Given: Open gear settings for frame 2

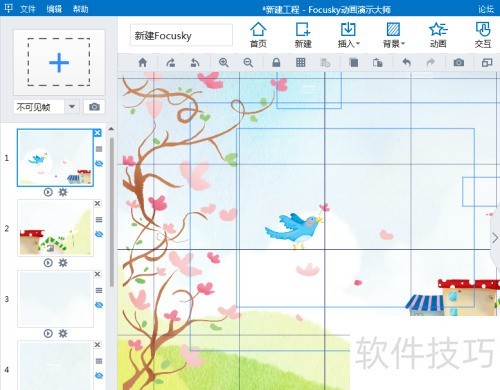Looking at the screenshot, I should pyautogui.click(x=63, y=263).
